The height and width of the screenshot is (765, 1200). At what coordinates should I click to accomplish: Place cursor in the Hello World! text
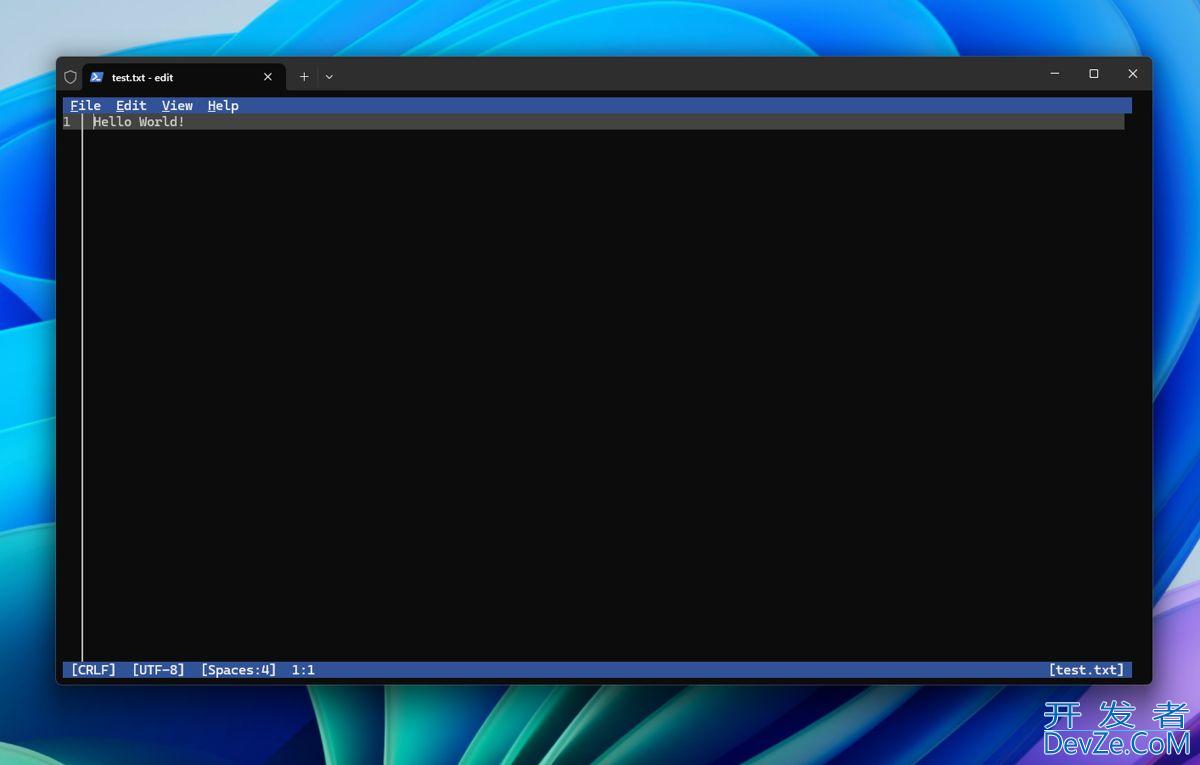139,122
